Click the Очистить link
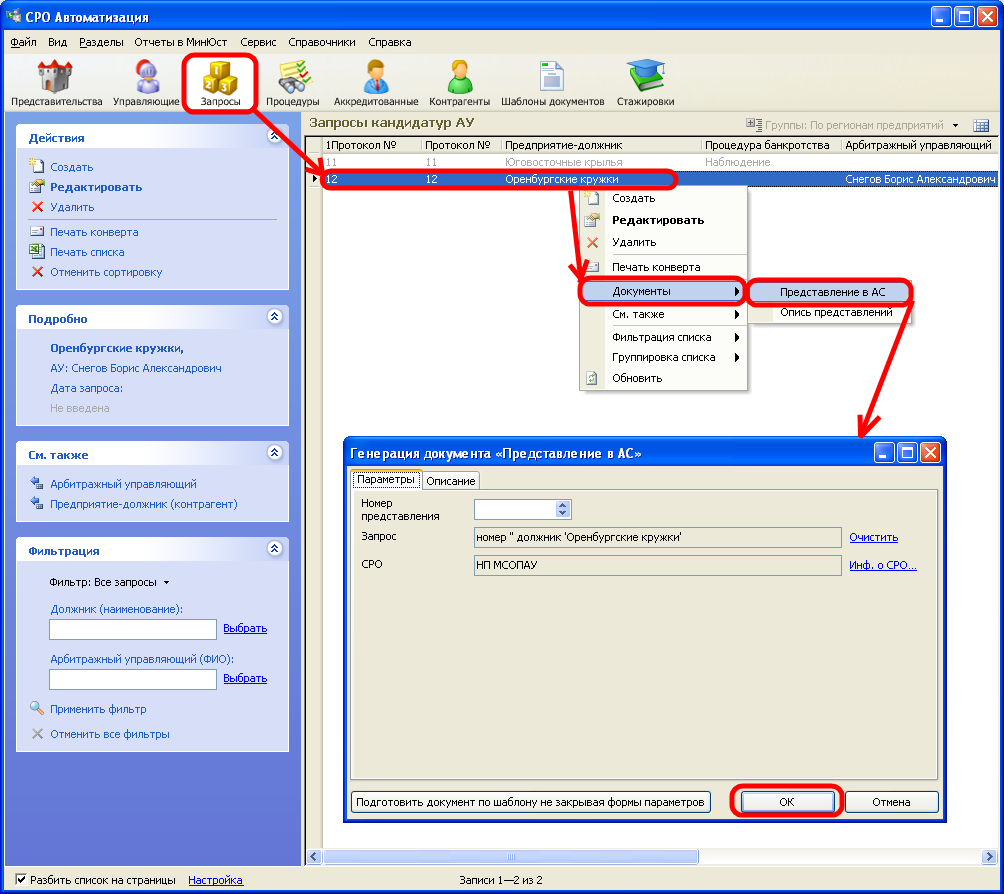1004x894 pixels. (873, 538)
